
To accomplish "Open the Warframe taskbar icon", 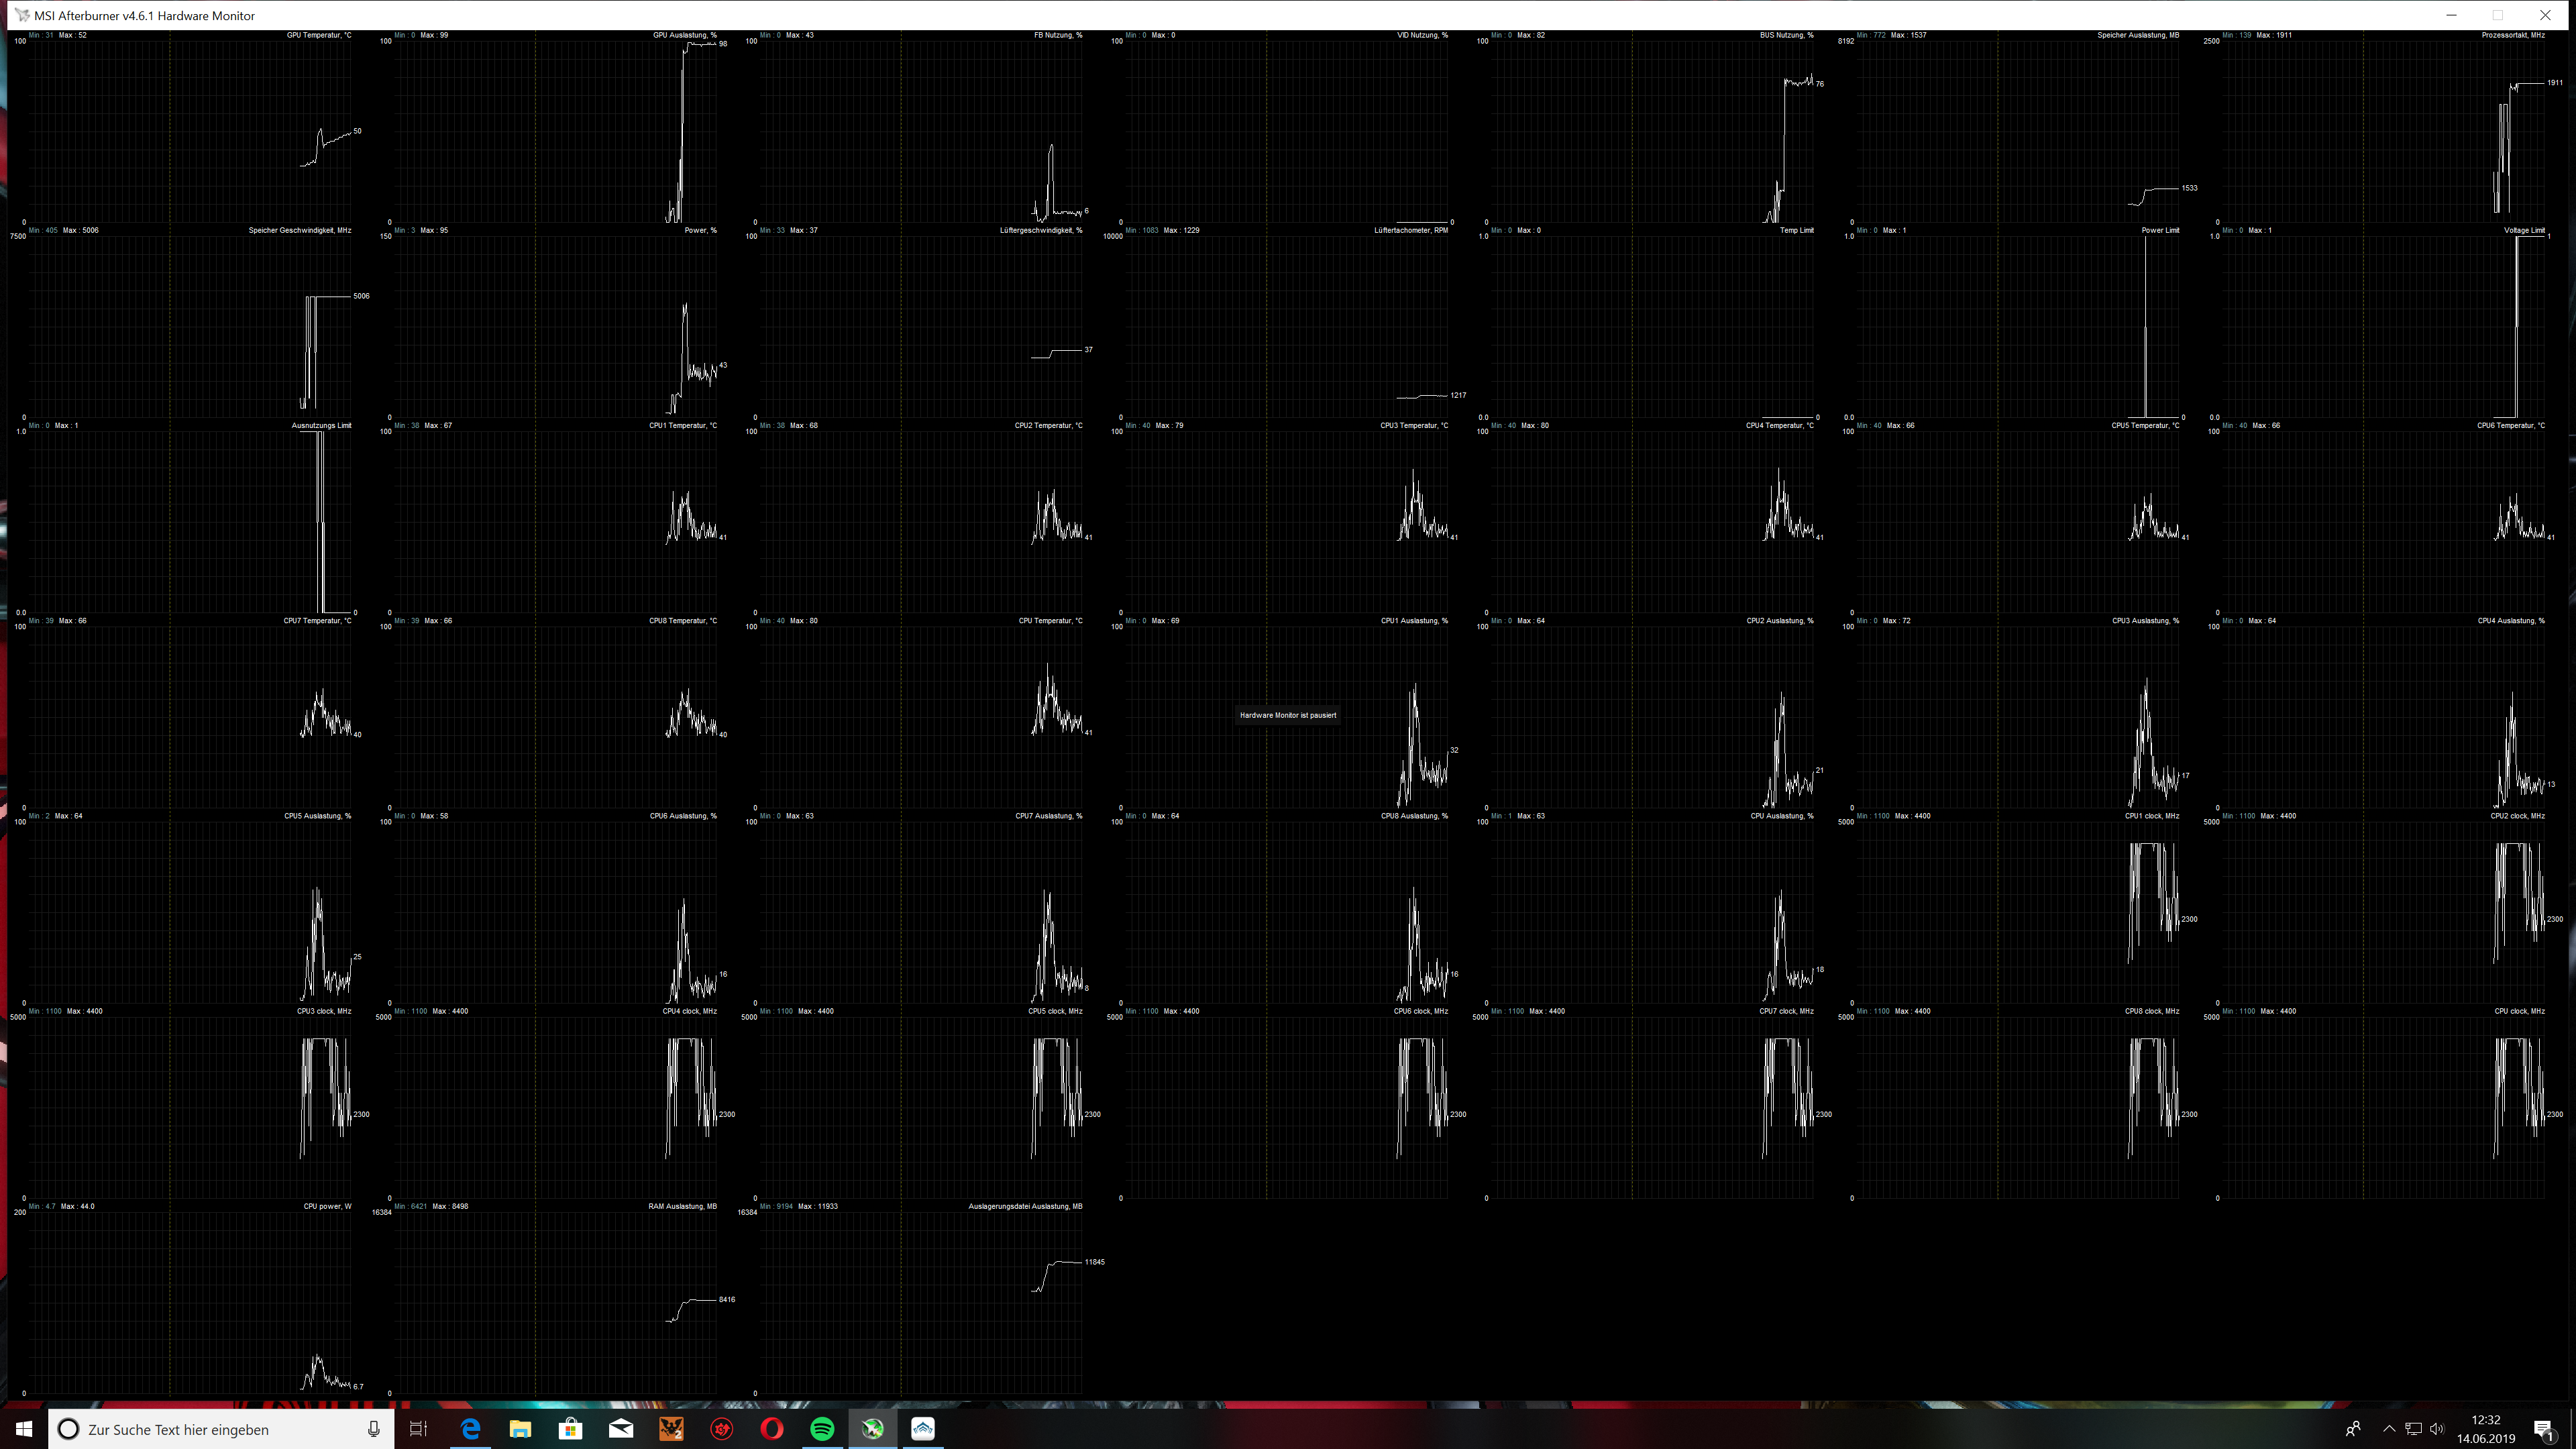I will point(923,1429).
